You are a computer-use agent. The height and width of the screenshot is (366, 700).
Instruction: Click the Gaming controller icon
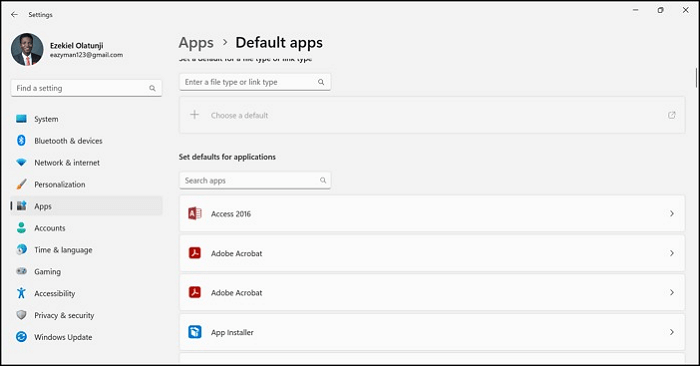tap(21, 271)
